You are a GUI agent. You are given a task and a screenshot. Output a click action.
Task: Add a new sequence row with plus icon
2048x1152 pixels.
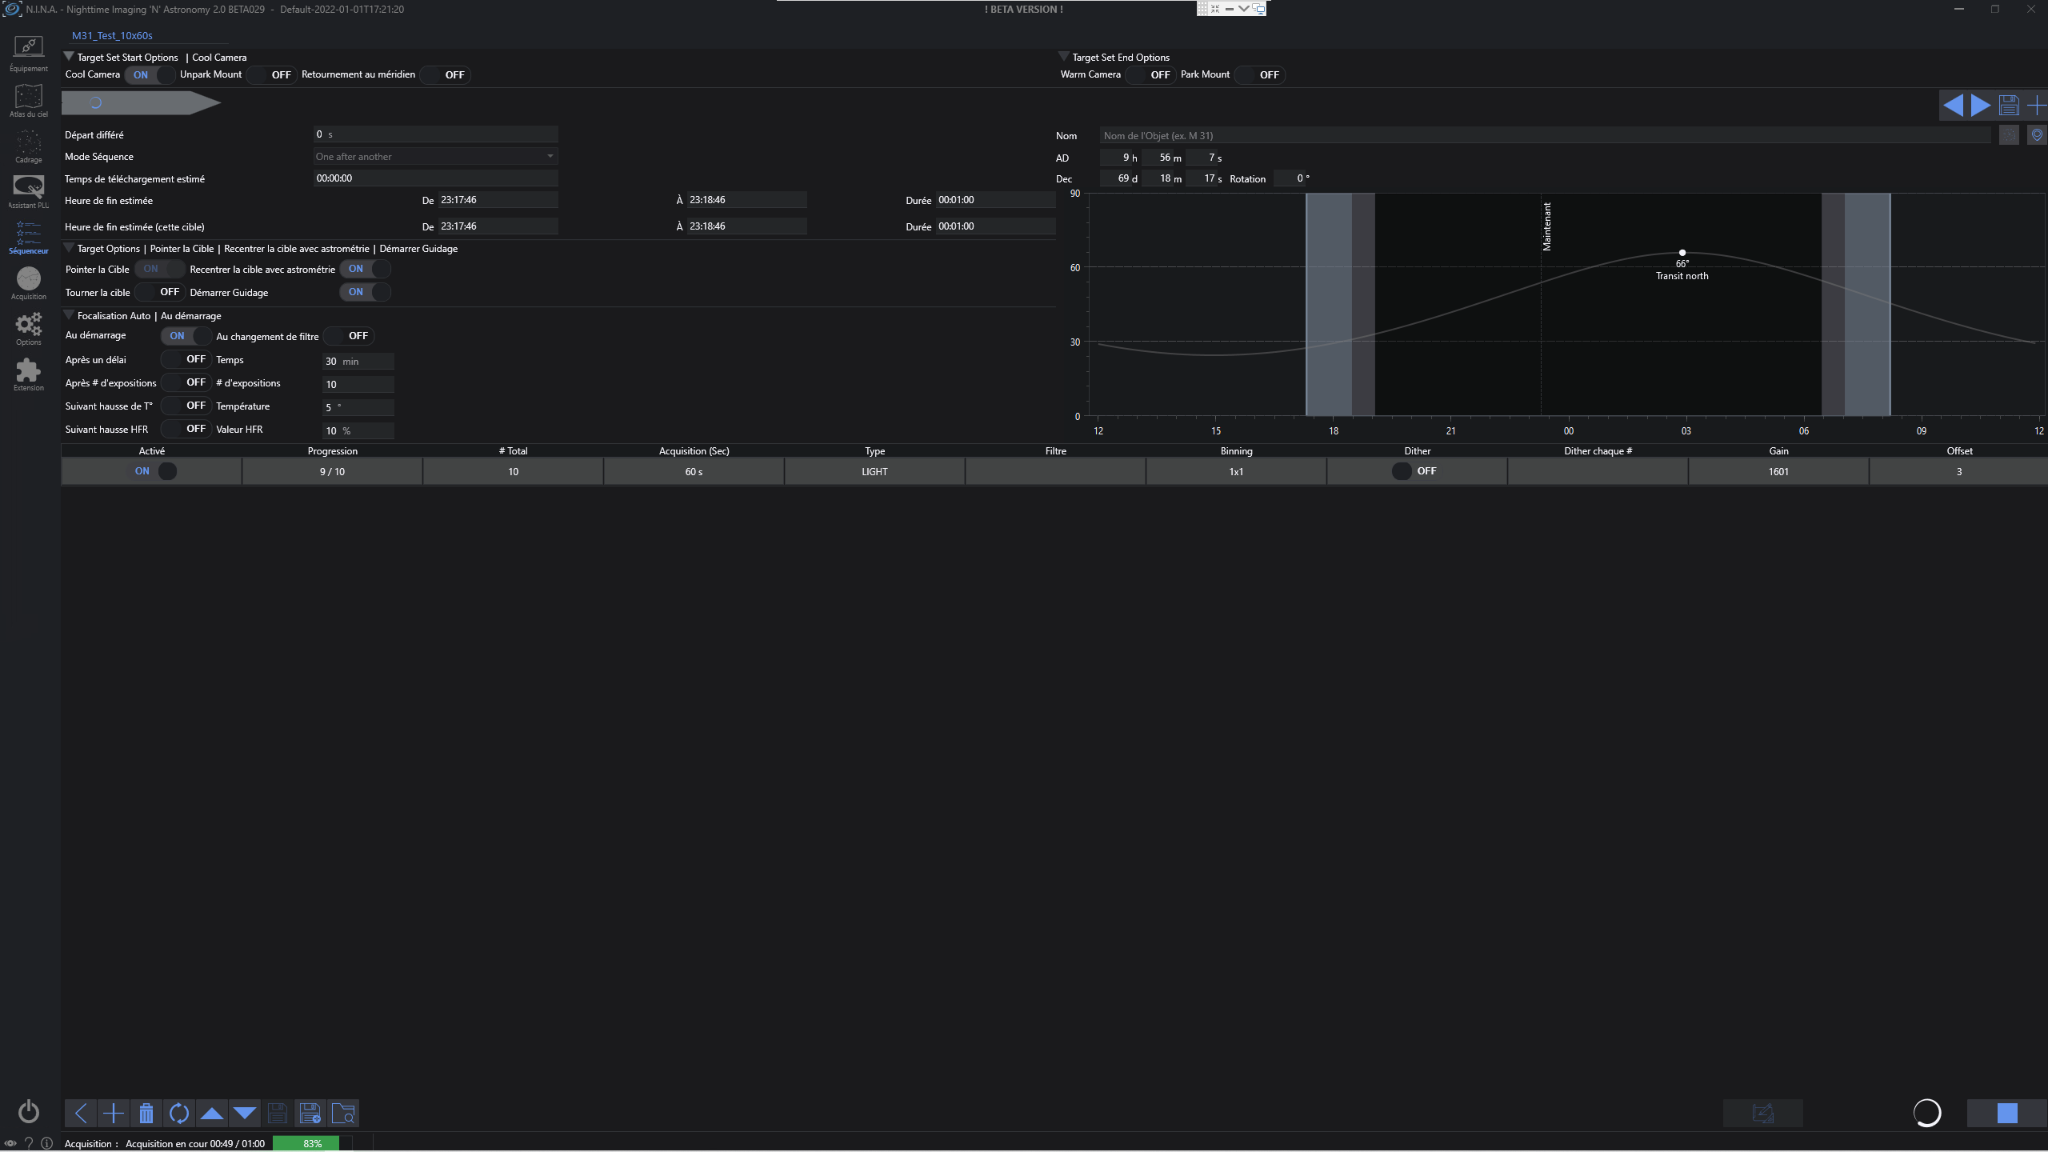tap(114, 1113)
